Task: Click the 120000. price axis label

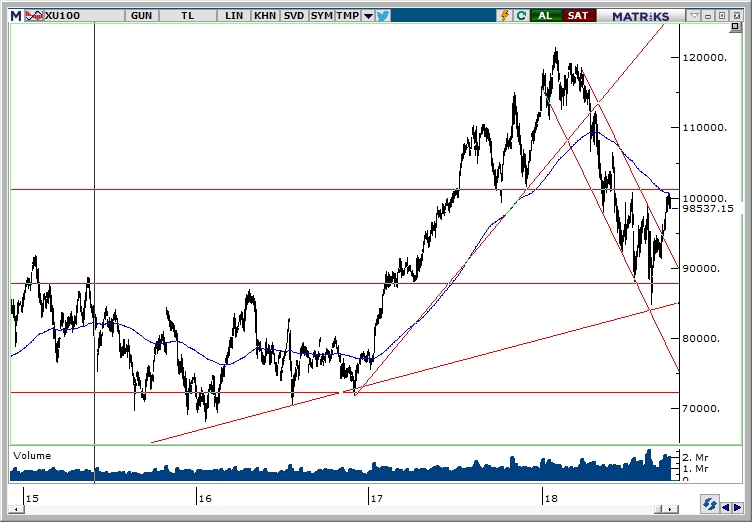Action: (705, 58)
